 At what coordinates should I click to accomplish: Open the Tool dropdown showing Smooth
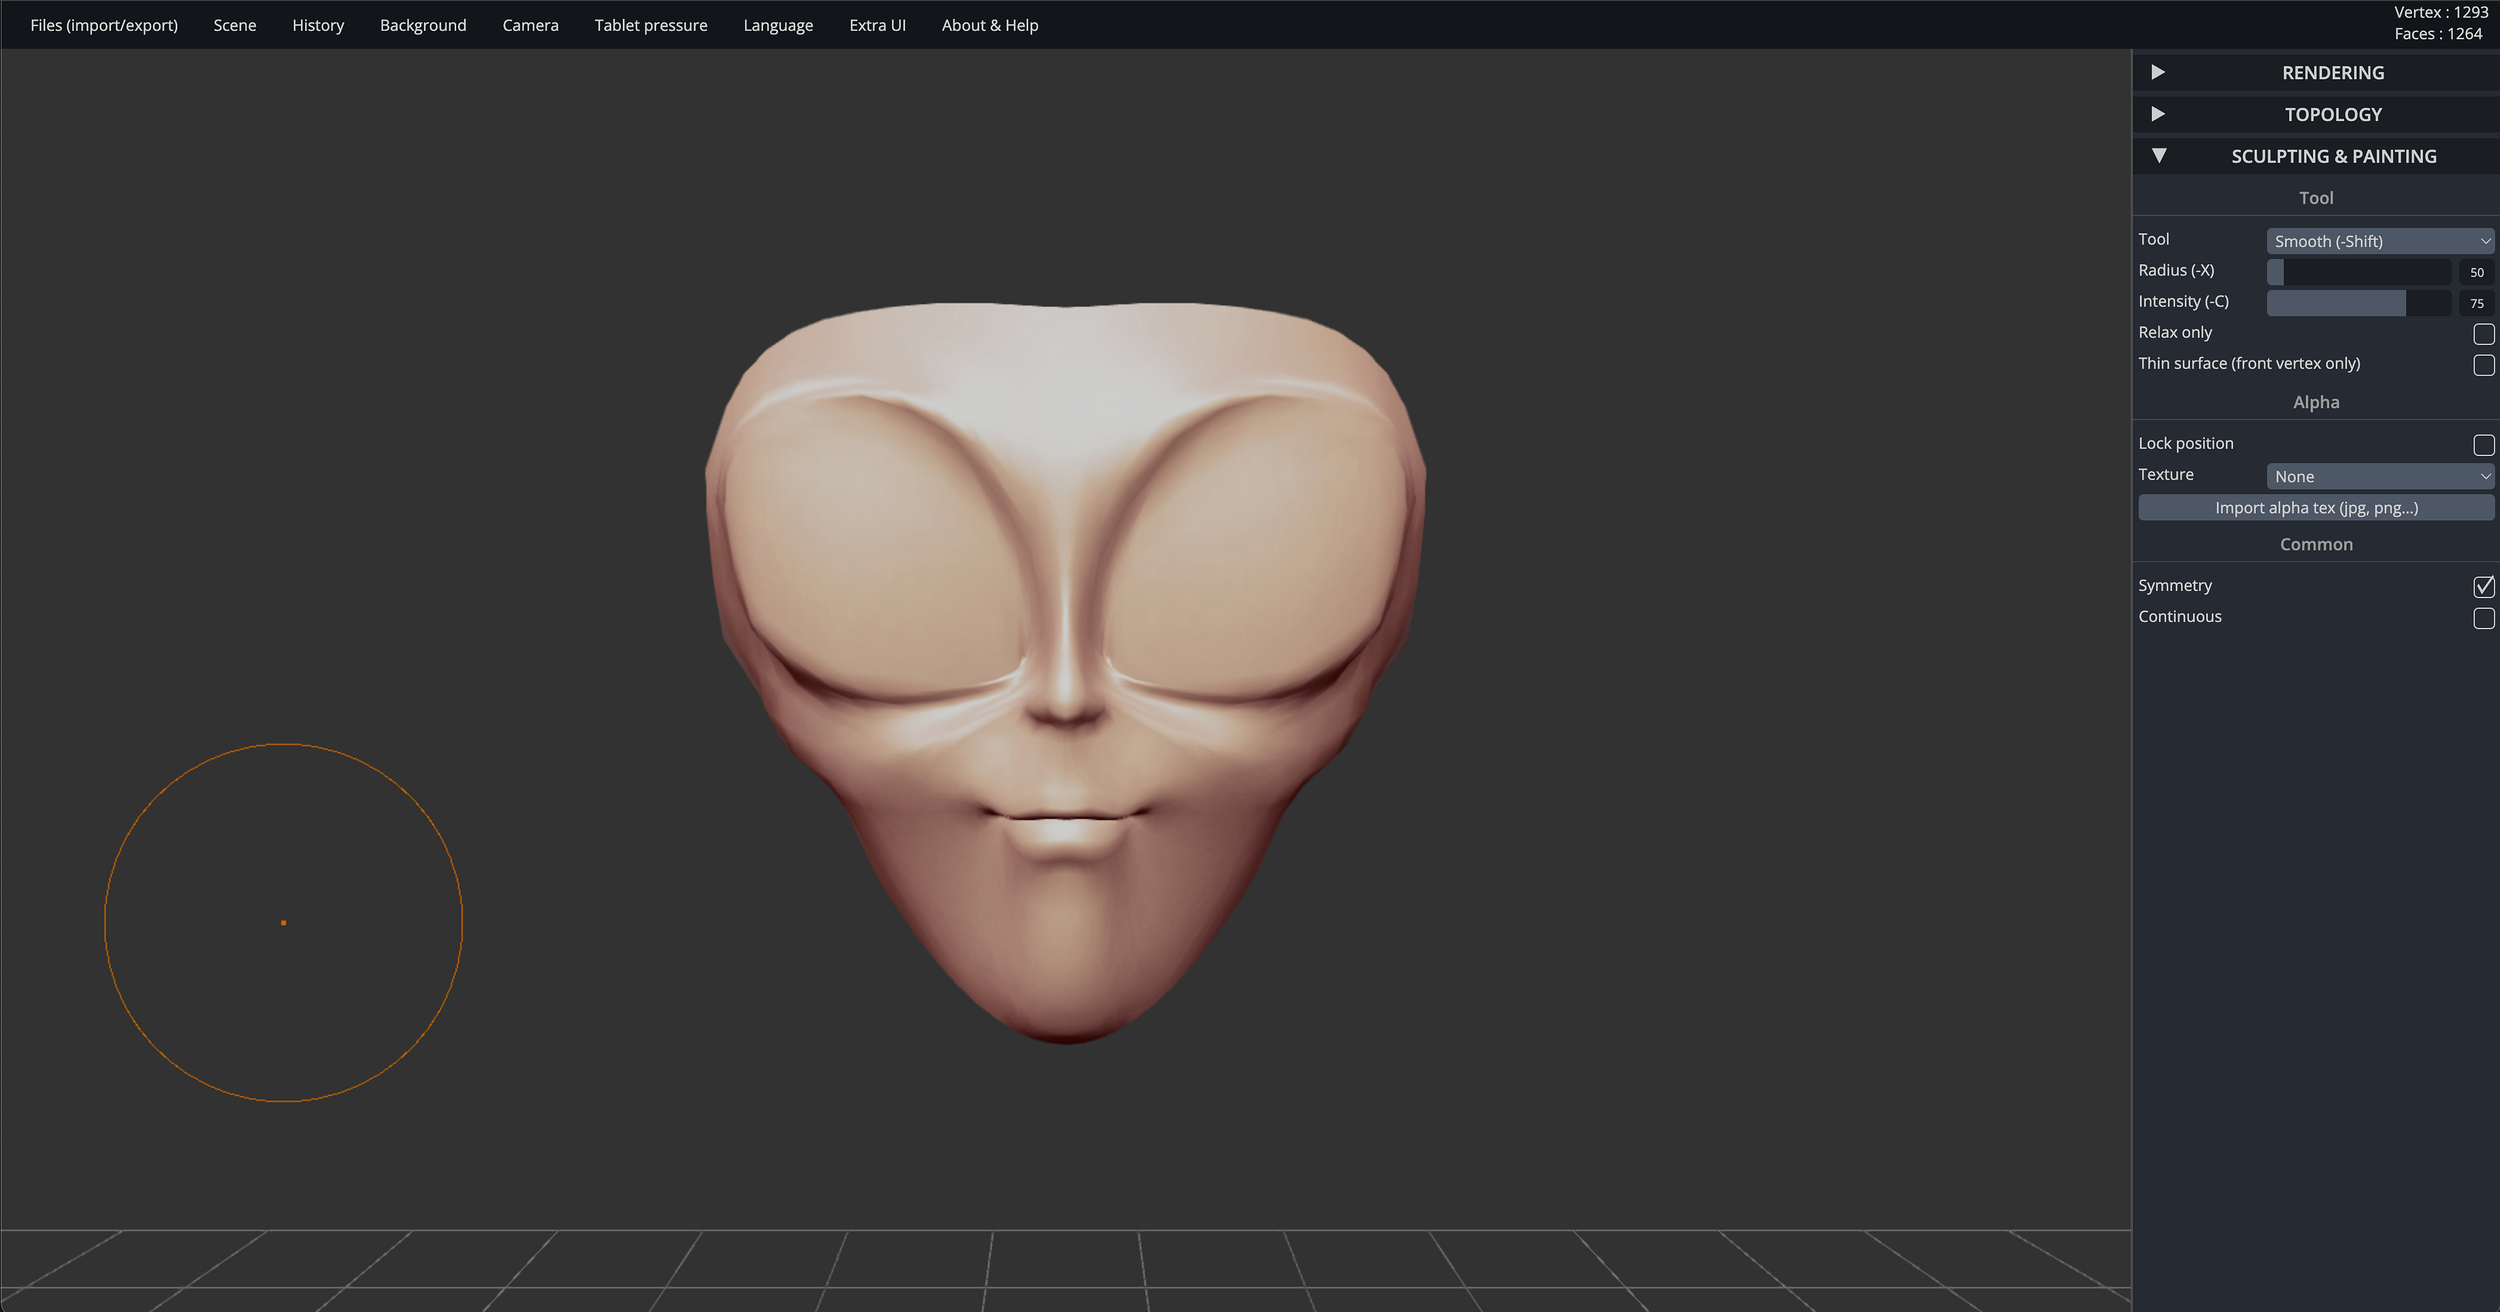tap(2380, 241)
